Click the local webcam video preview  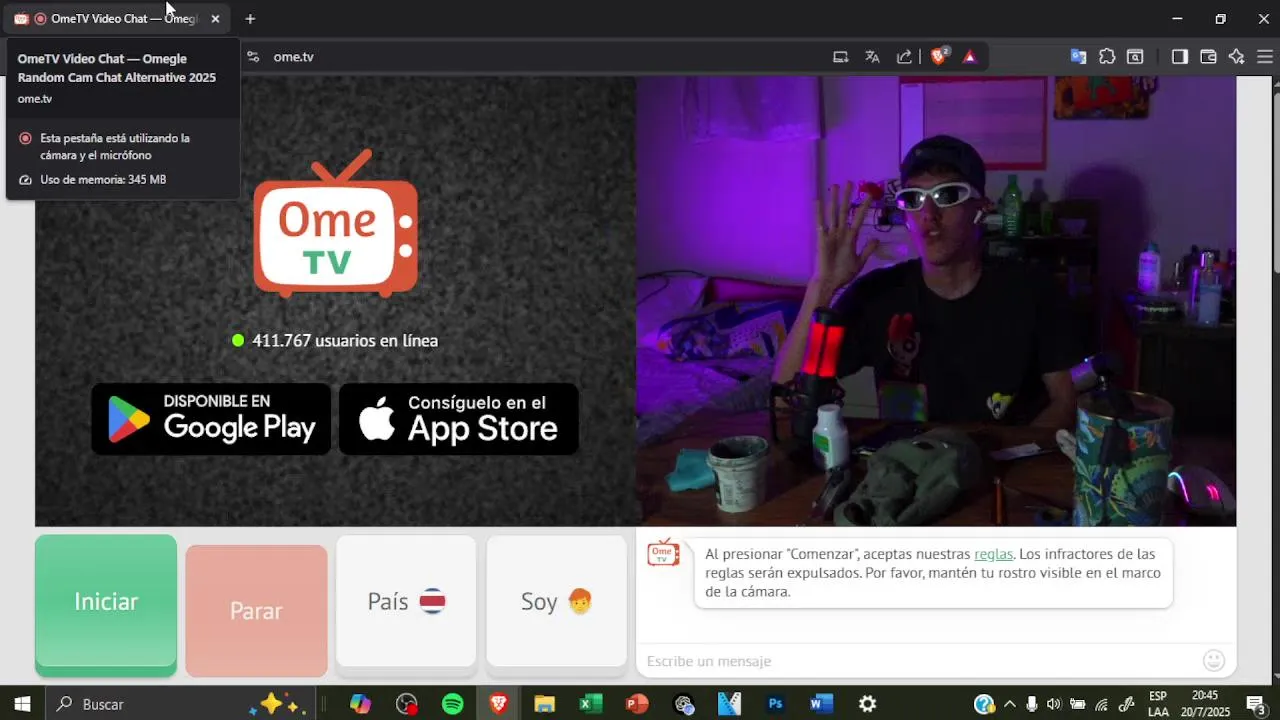click(936, 301)
